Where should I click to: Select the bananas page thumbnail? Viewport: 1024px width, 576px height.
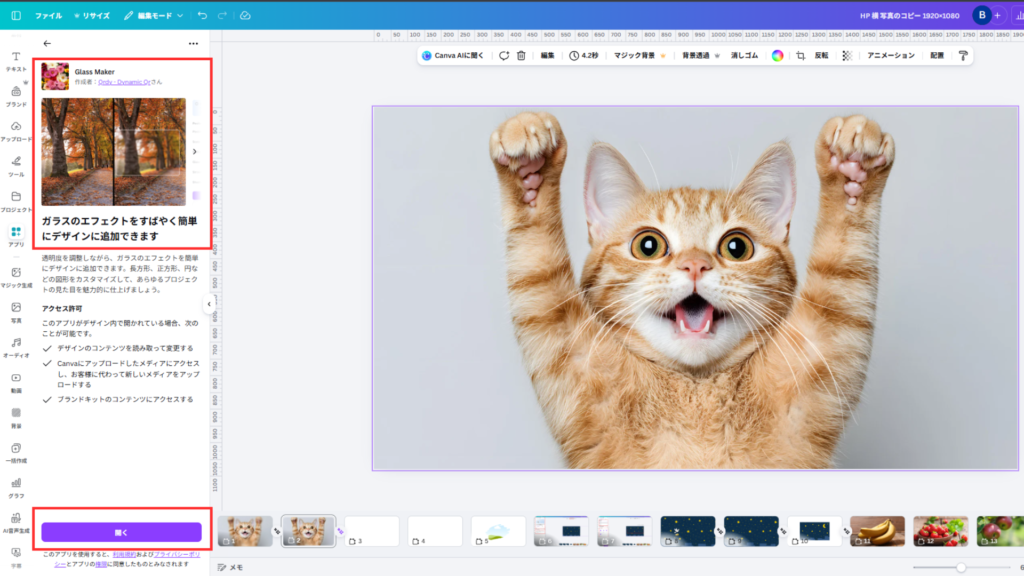pos(877,531)
